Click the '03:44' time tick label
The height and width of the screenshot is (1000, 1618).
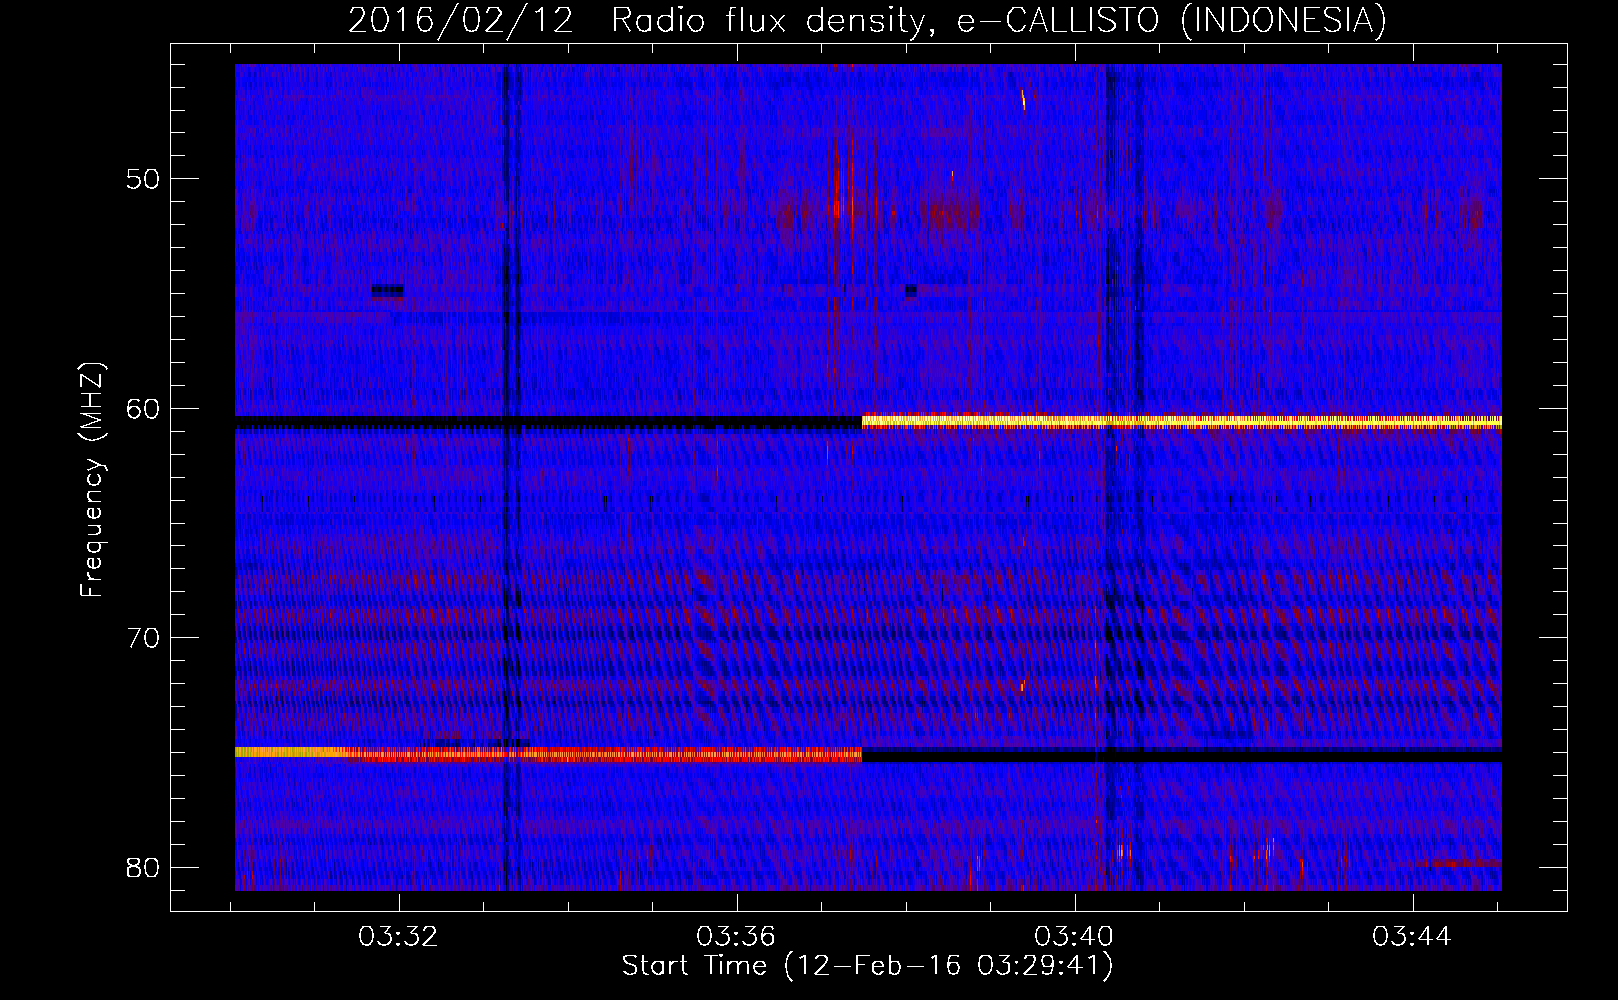[1412, 937]
